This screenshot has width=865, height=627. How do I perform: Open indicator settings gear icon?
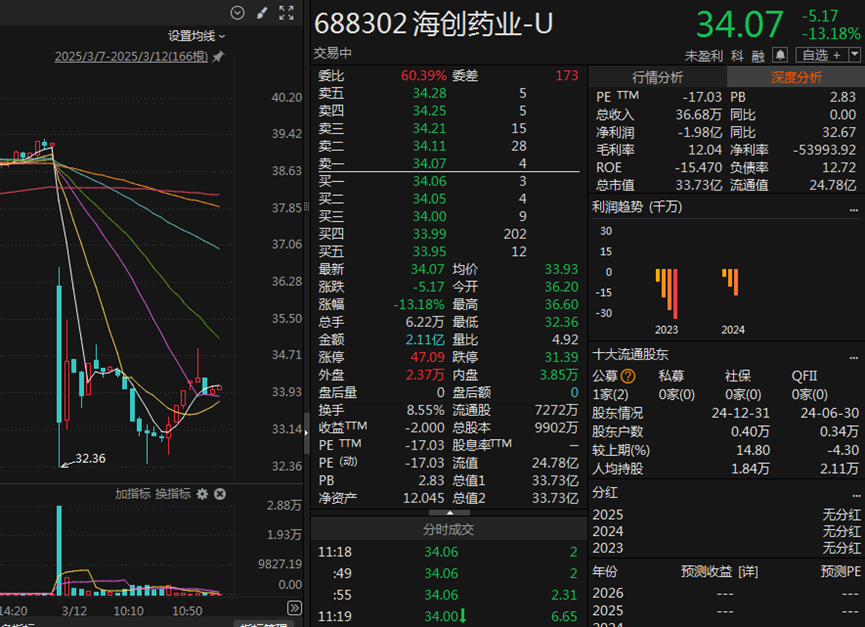coord(202,494)
